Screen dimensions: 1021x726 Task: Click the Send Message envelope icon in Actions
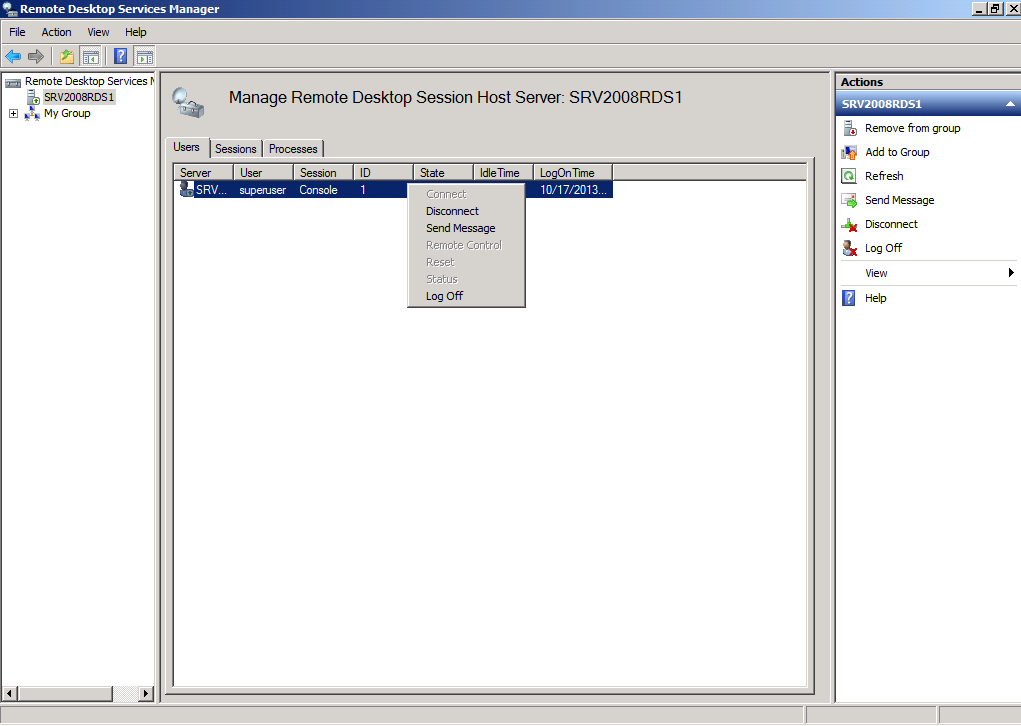point(850,201)
